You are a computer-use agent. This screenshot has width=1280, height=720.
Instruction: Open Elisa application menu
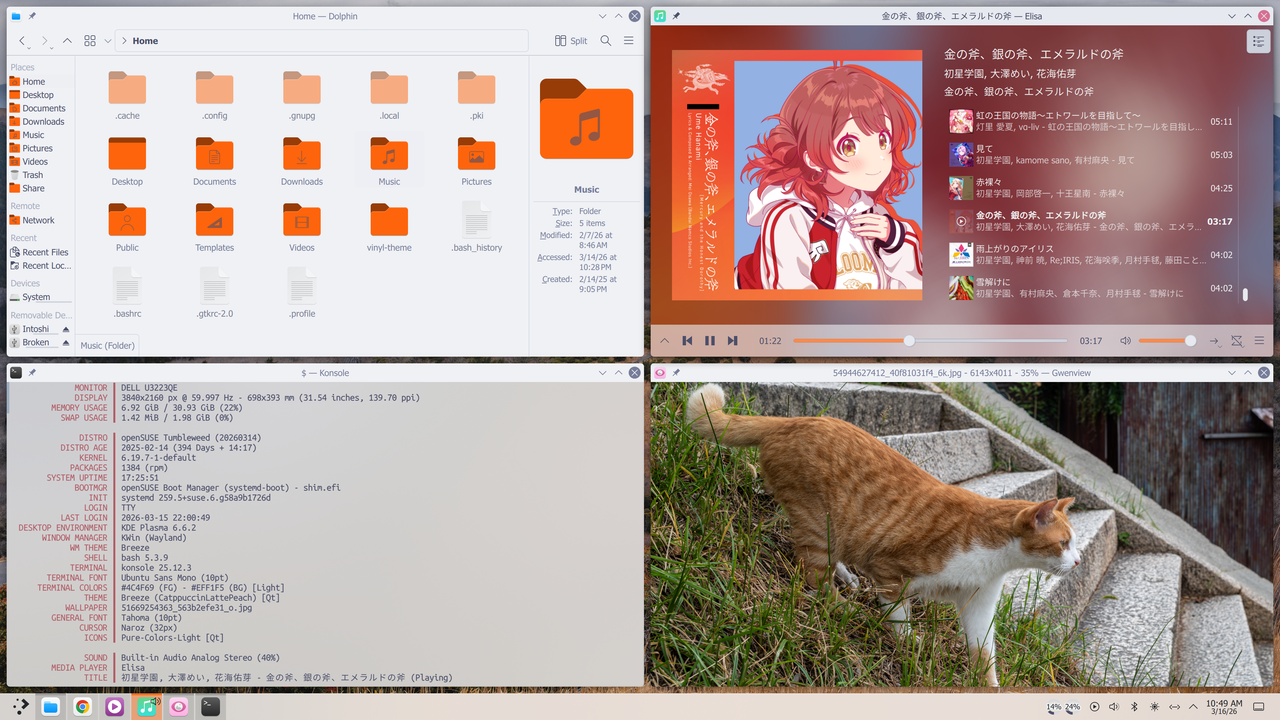point(1259,341)
